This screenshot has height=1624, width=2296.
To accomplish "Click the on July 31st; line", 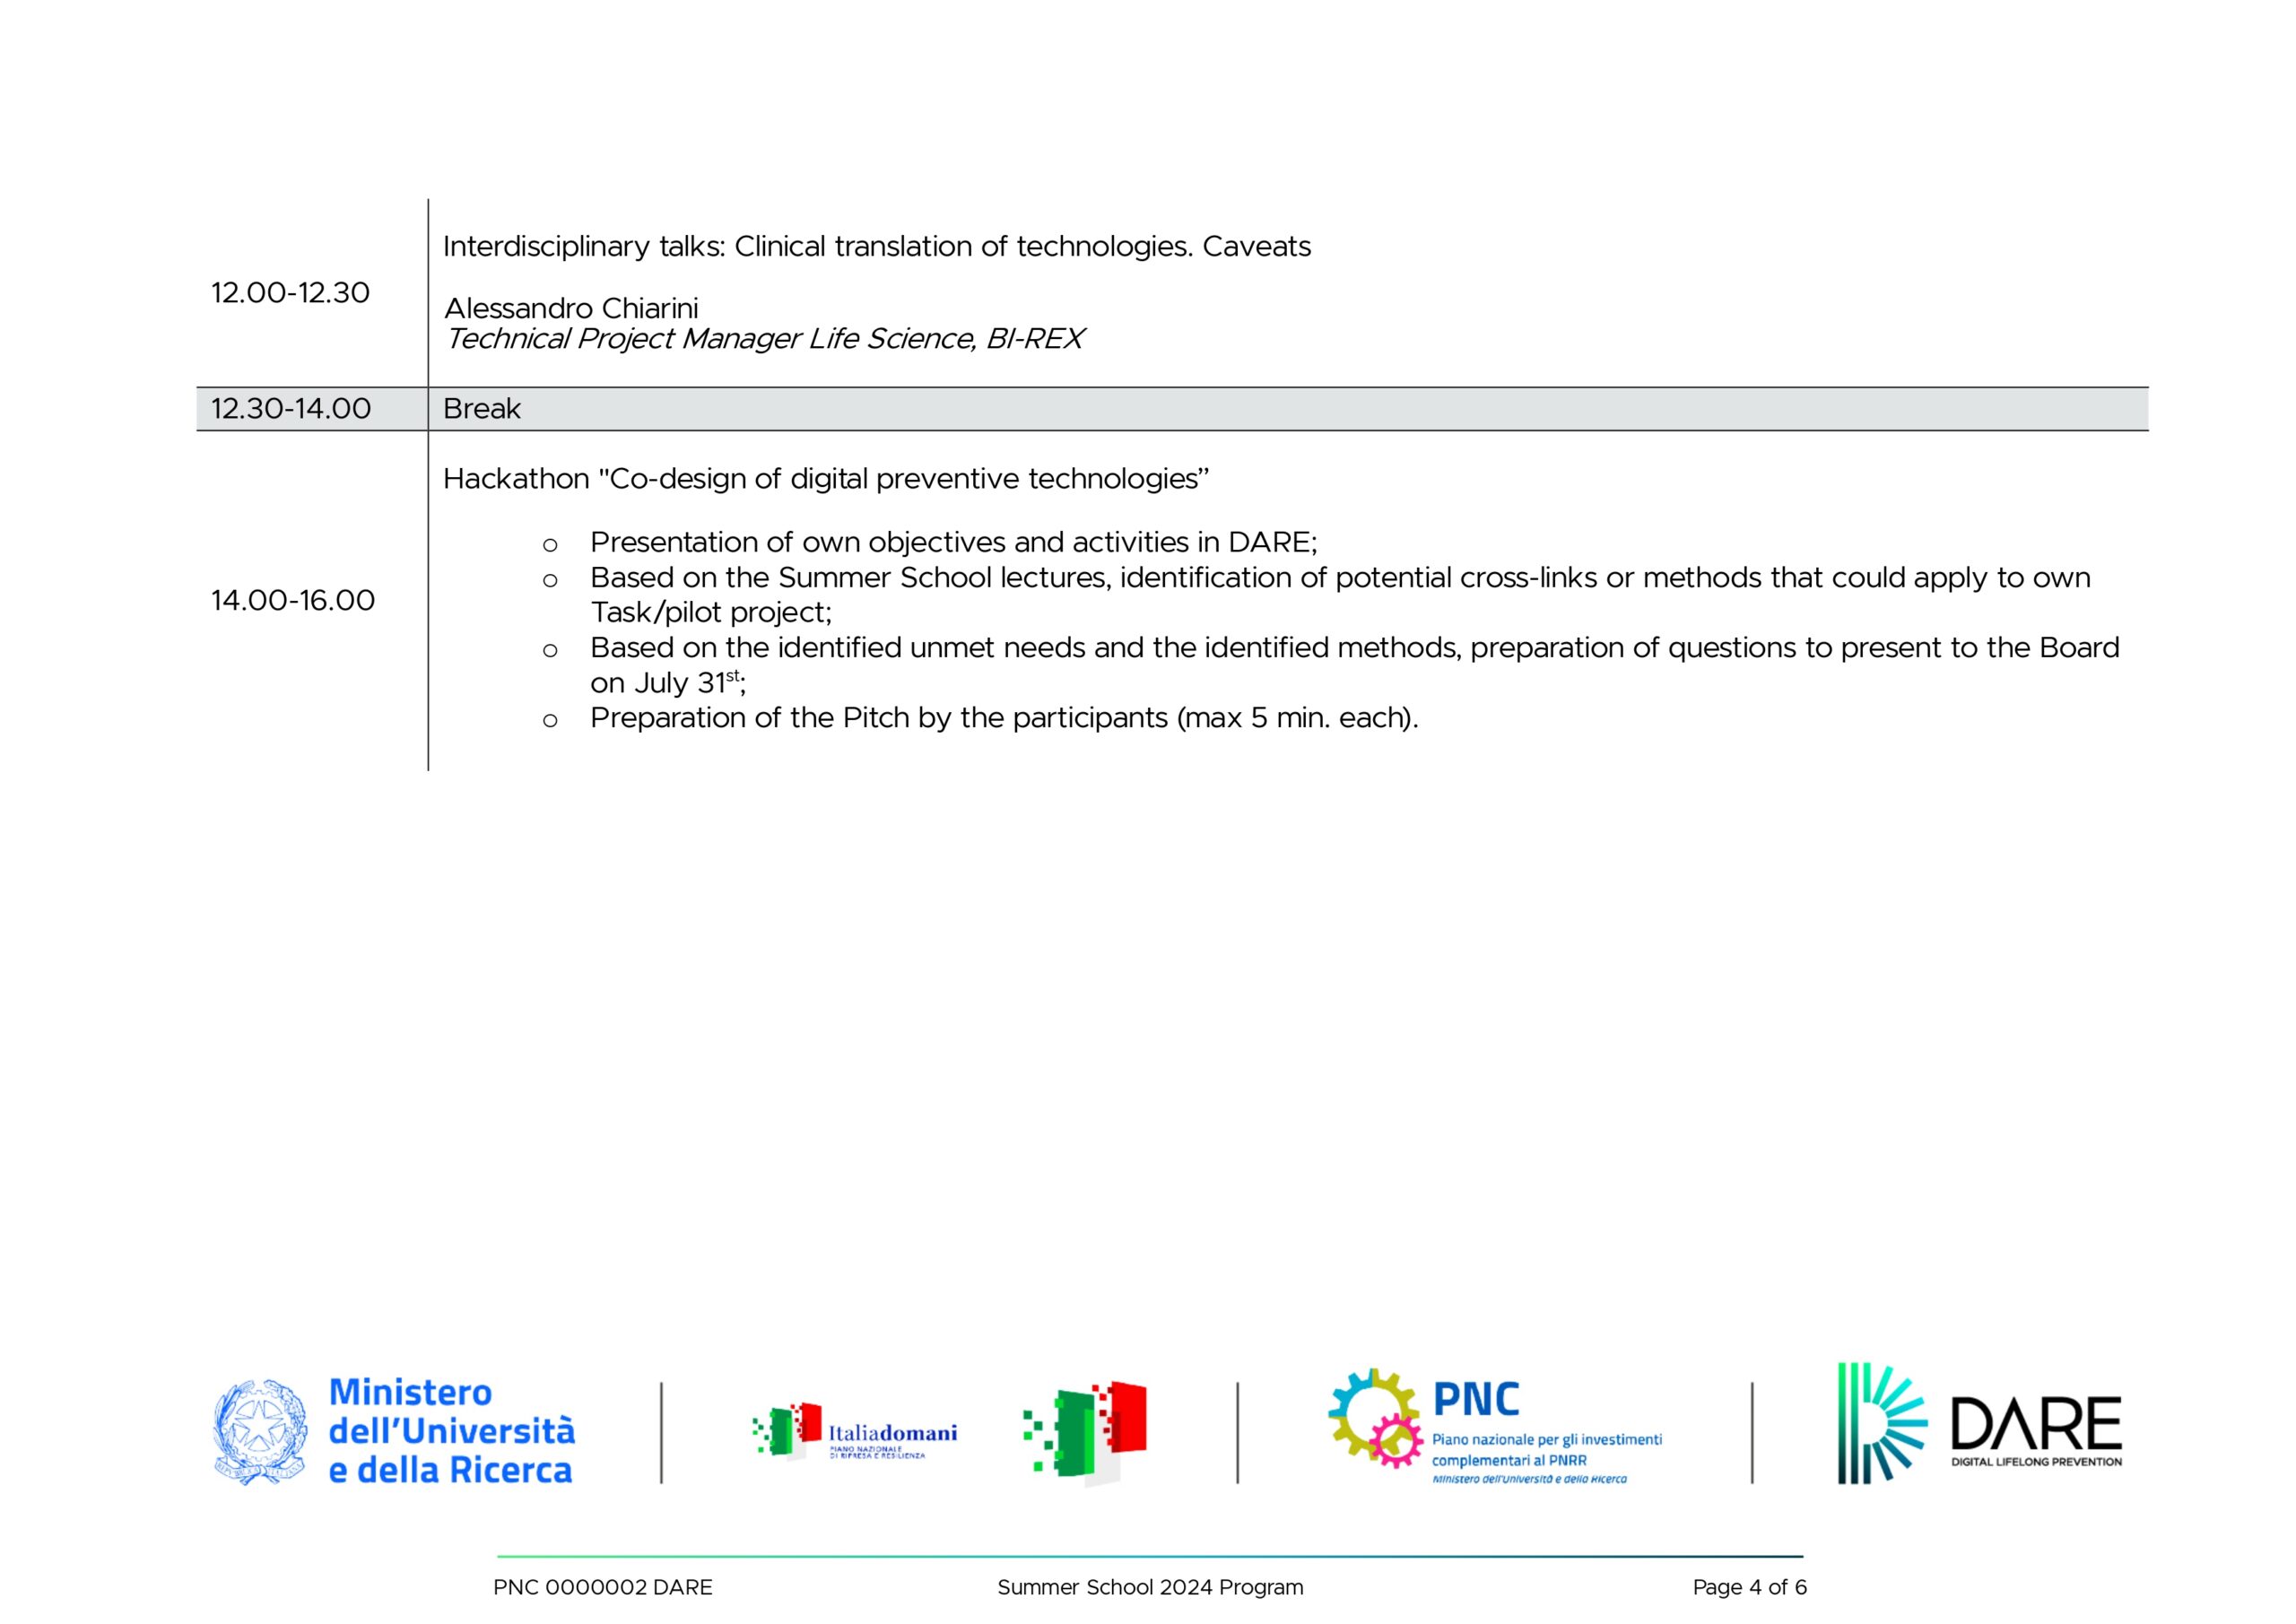I will [668, 682].
